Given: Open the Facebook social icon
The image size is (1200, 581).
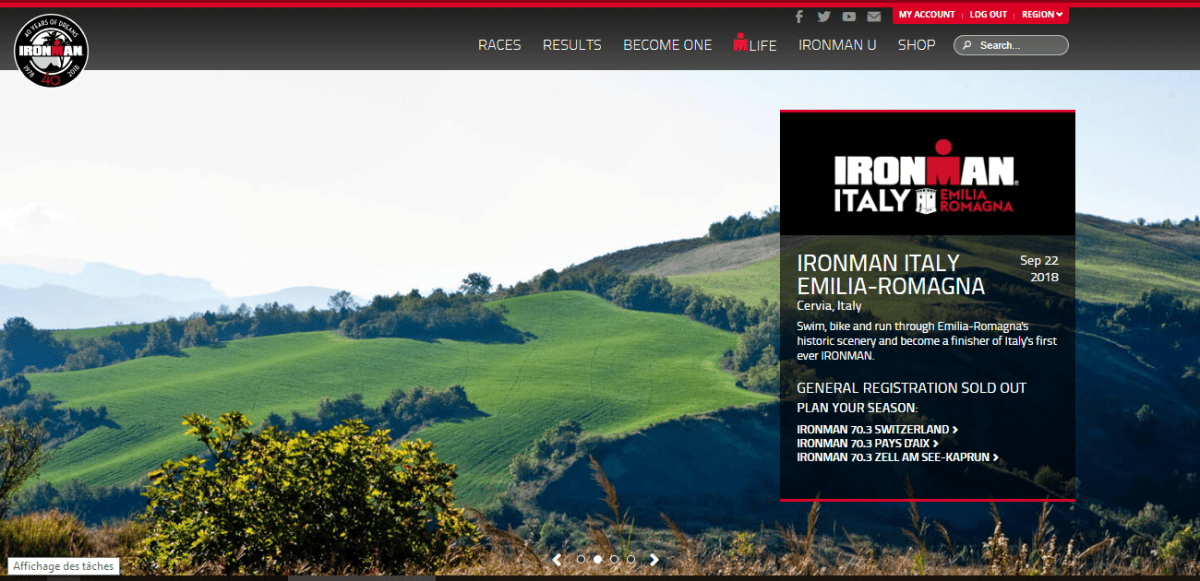Looking at the screenshot, I should click(x=799, y=16).
